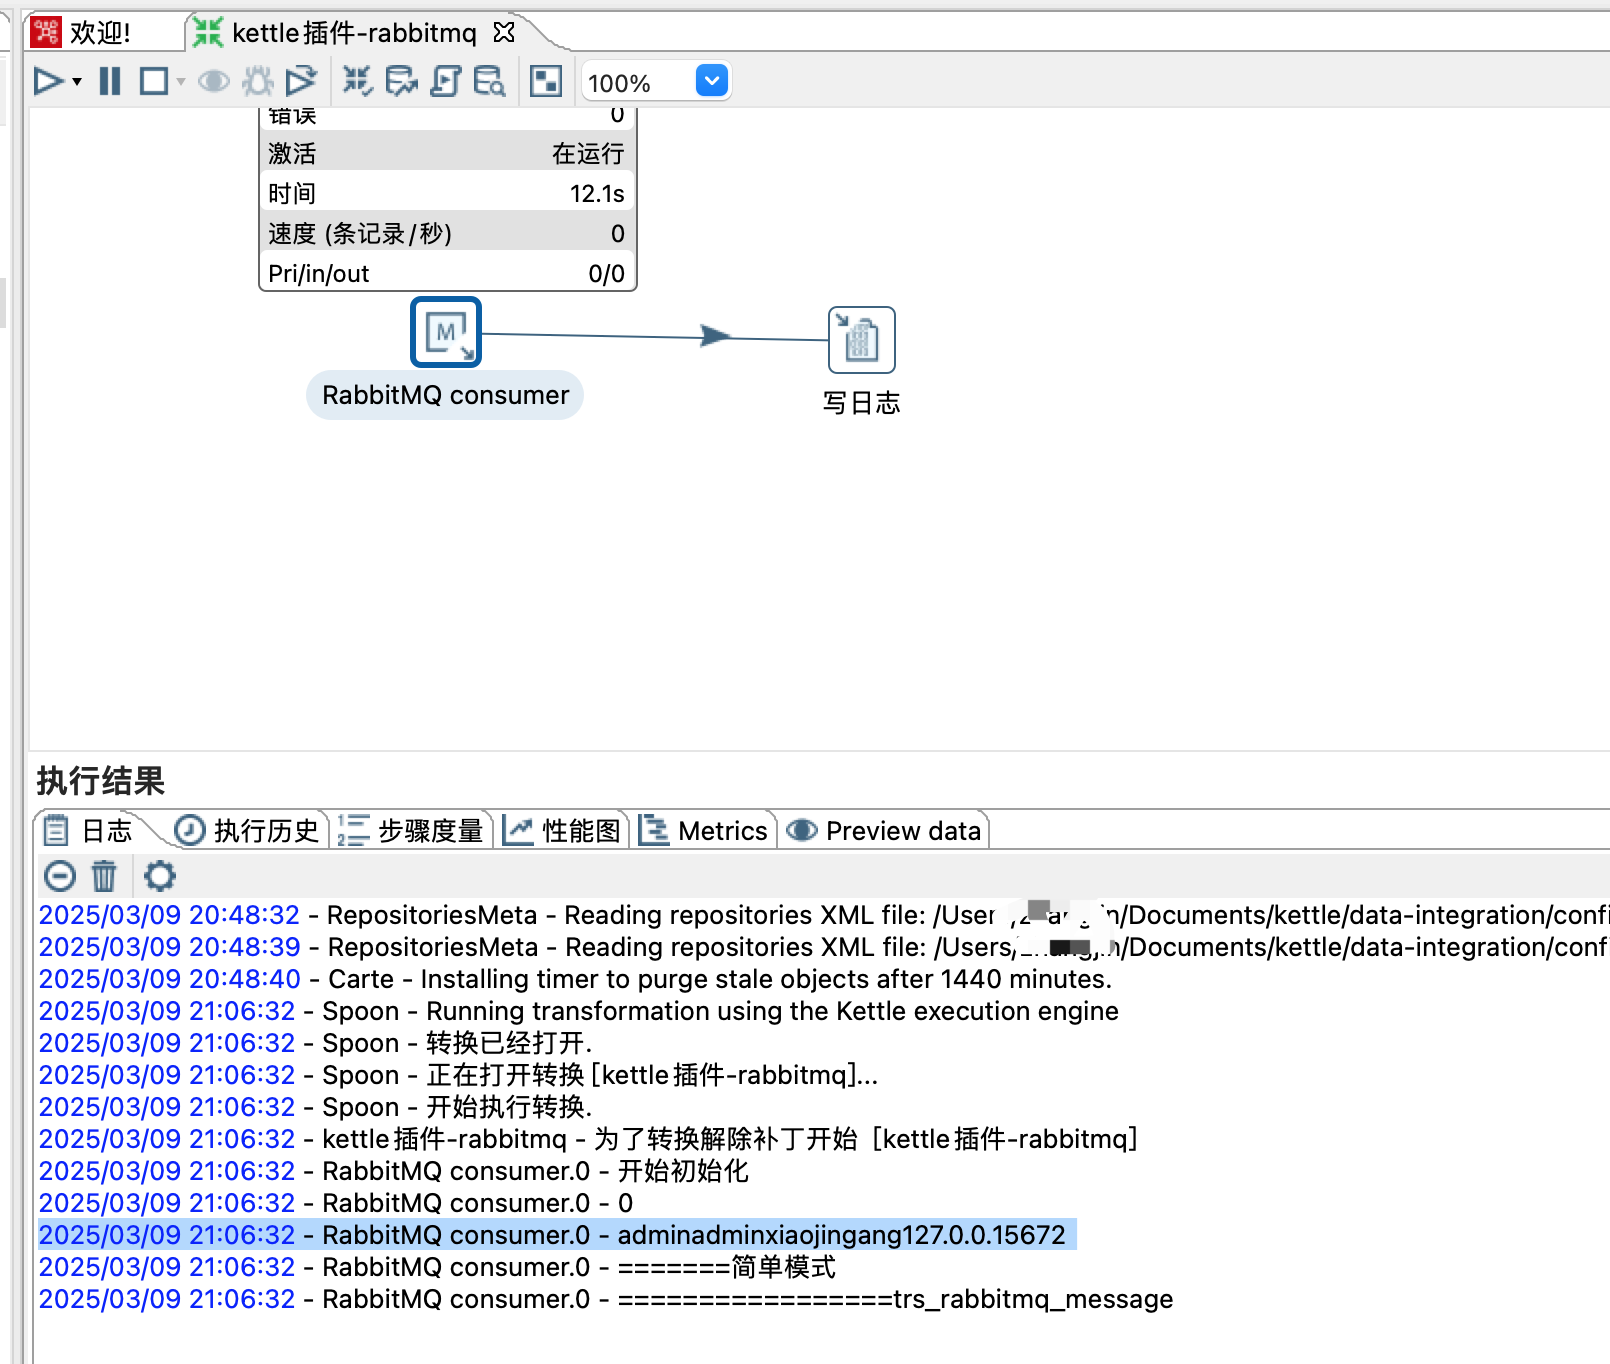1610x1364 pixels.
Task: Click the show error lines icon
Action: click(x=60, y=876)
